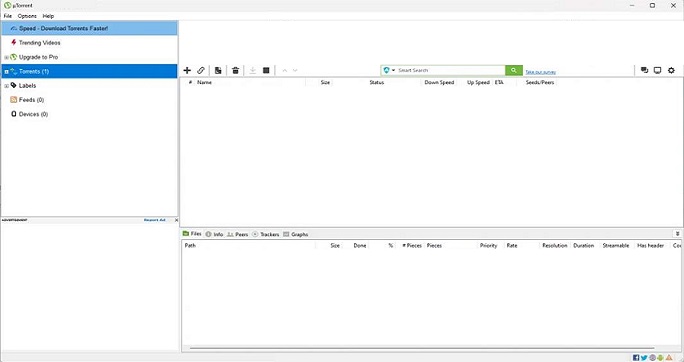Viewport: 684px width, 362px height.
Task: Click the Report Ad link
Action: (154, 220)
